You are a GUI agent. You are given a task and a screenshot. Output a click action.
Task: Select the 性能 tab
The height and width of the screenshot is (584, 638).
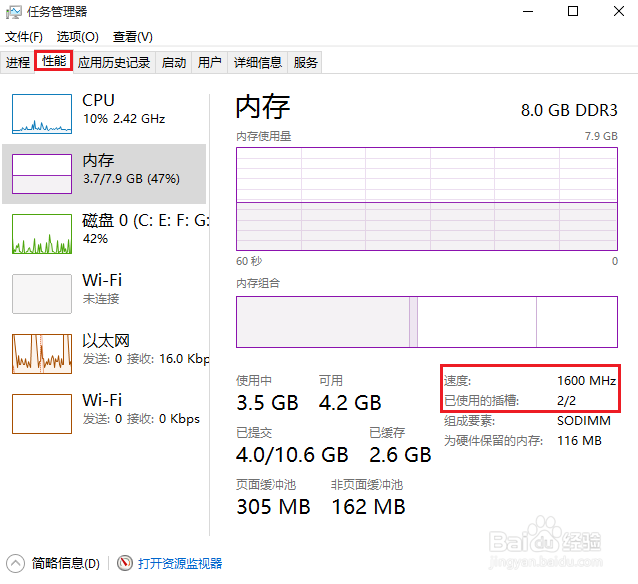tap(54, 61)
